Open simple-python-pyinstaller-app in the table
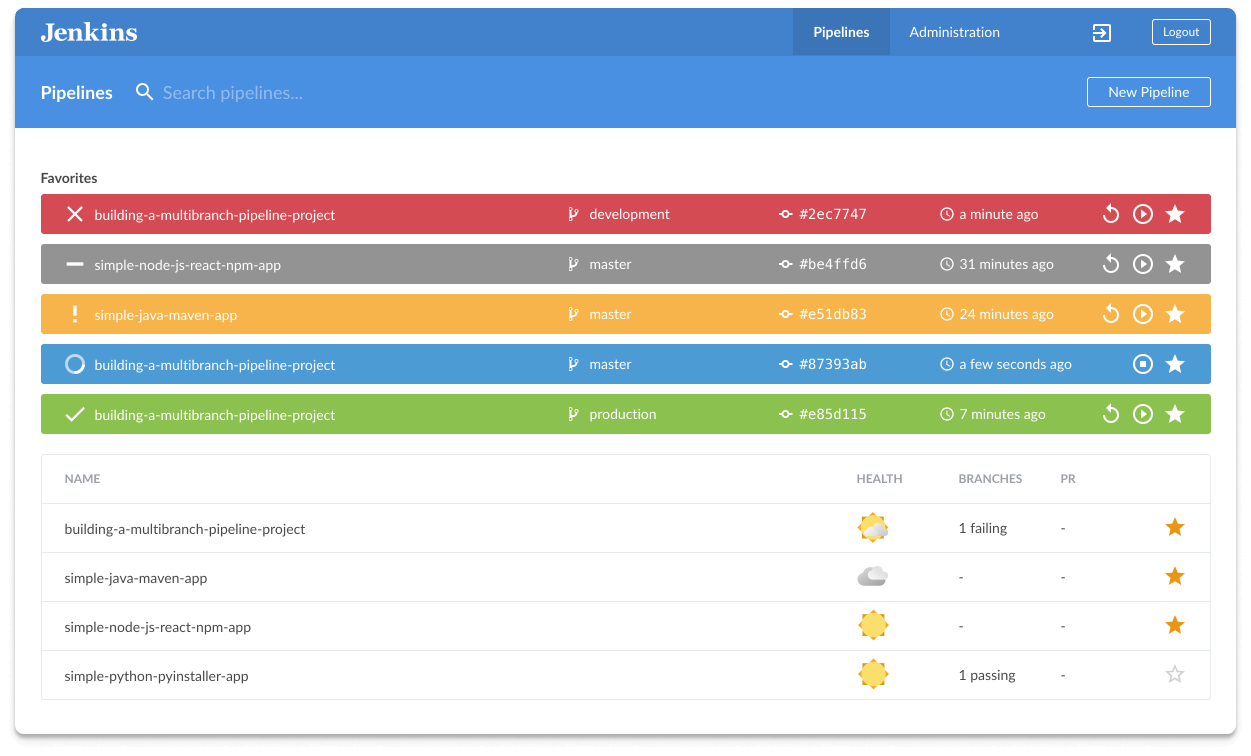The height and width of the screenshot is (756, 1251). [x=156, y=676]
